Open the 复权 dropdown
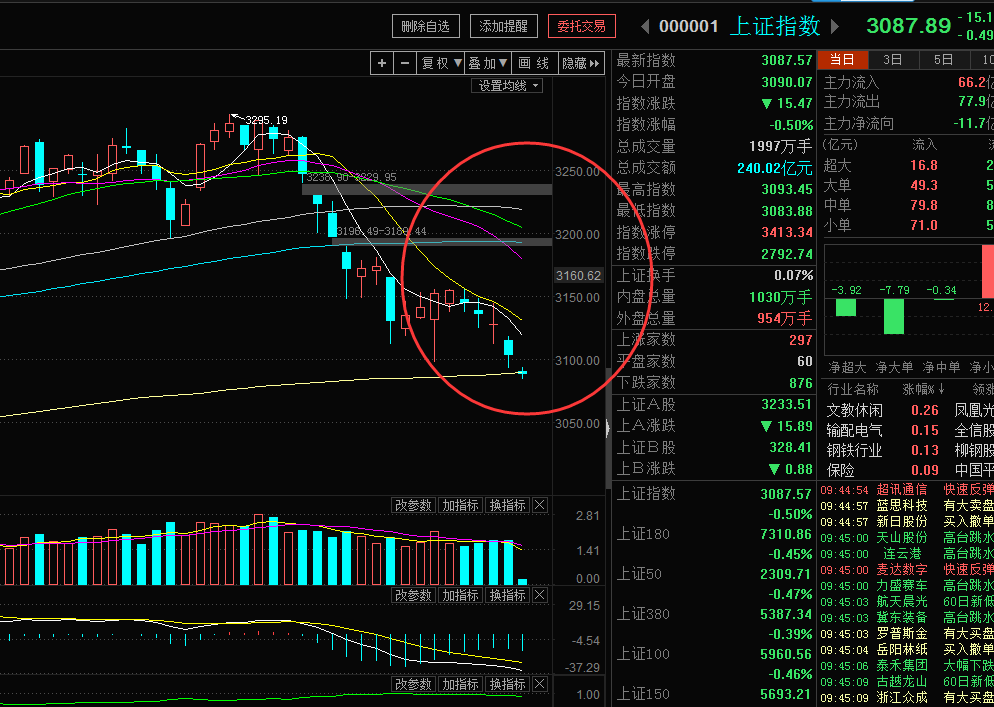The height and width of the screenshot is (707, 994). click(x=441, y=63)
